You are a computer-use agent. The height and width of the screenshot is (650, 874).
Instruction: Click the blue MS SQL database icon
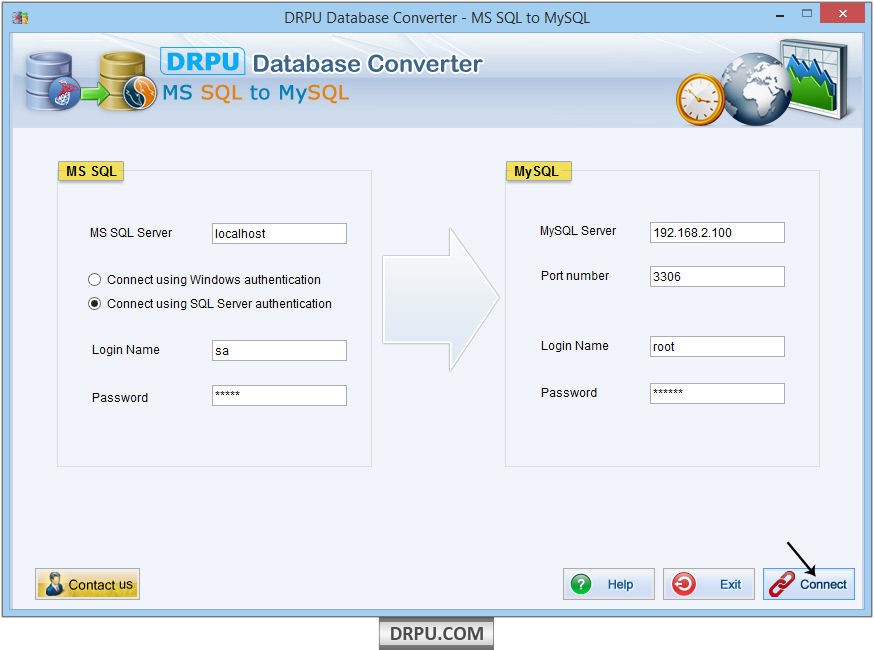tap(52, 81)
